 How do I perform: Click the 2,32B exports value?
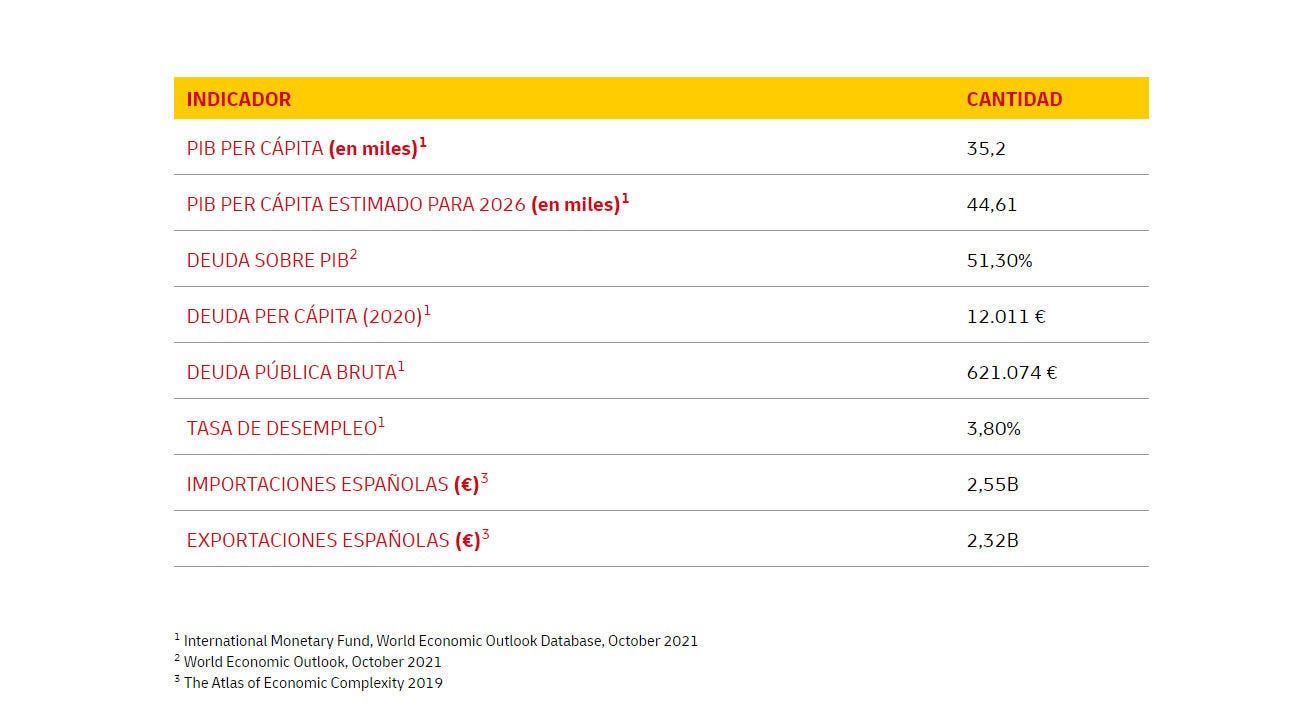click(x=992, y=541)
